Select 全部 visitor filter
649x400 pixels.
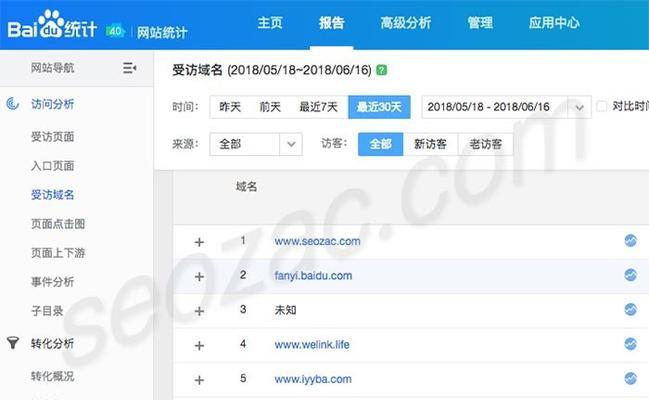pyautogui.click(x=380, y=144)
